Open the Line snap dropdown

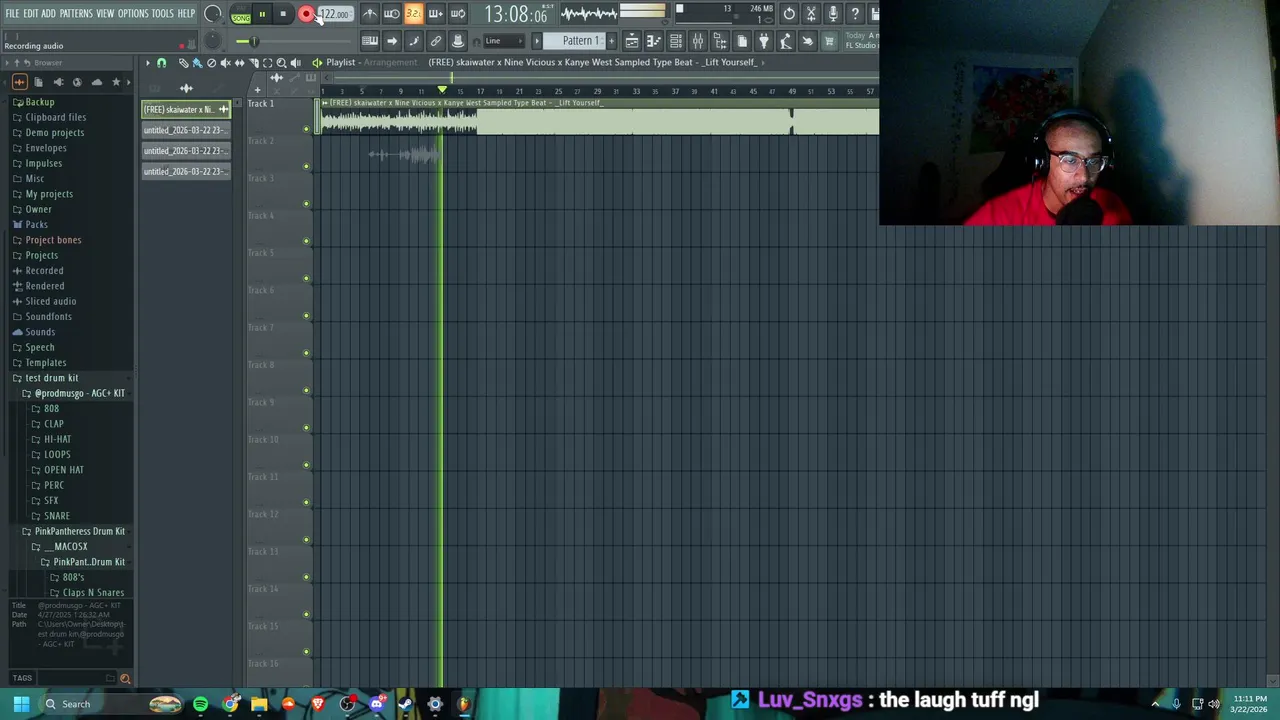(x=503, y=41)
